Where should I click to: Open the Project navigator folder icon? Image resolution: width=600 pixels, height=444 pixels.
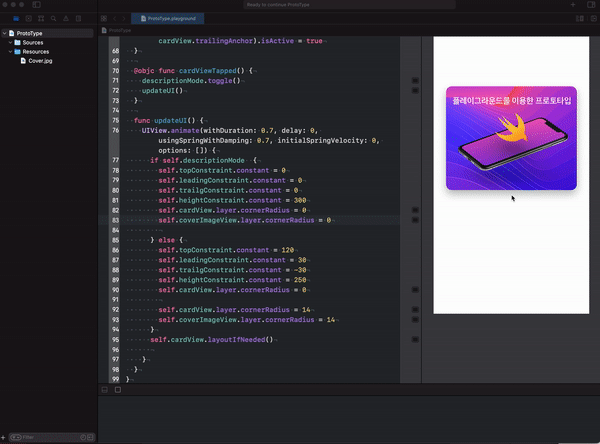point(16,18)
